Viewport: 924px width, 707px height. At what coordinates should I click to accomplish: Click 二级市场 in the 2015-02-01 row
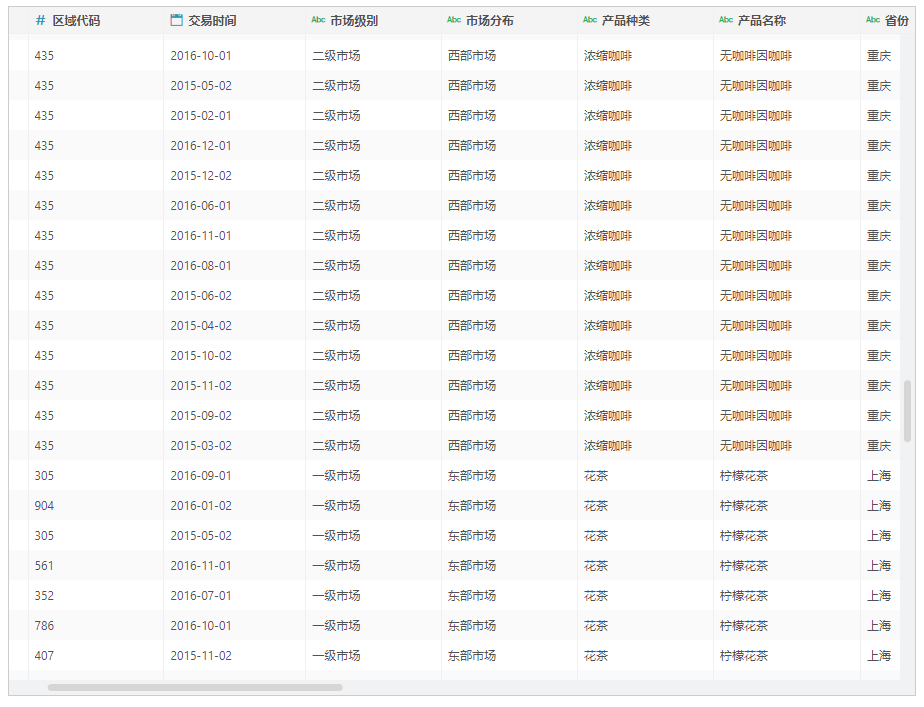[x=336, y=116]
